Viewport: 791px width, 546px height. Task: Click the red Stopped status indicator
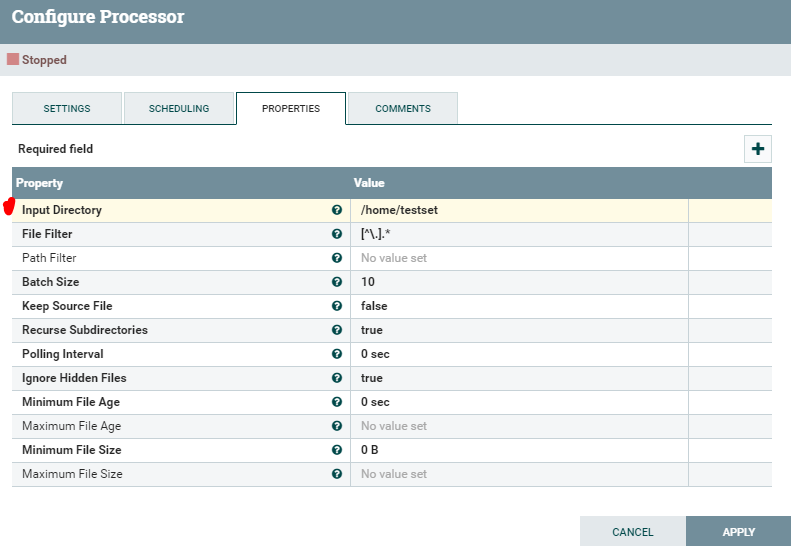pos(13,60)
